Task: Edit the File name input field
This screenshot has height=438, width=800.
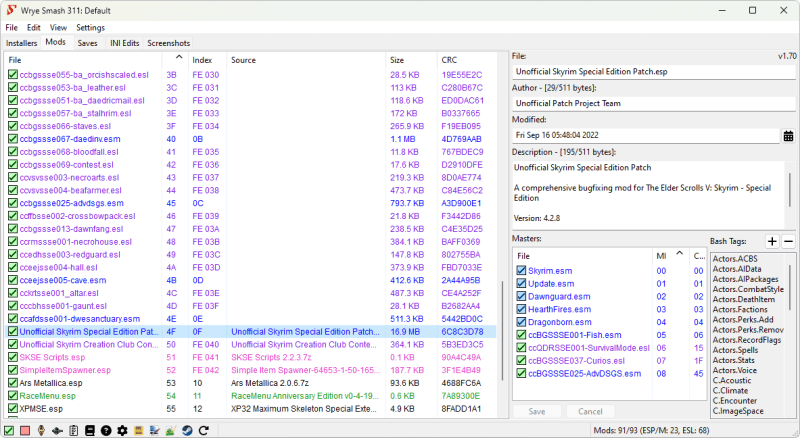Action: click(x=654, y=72)
